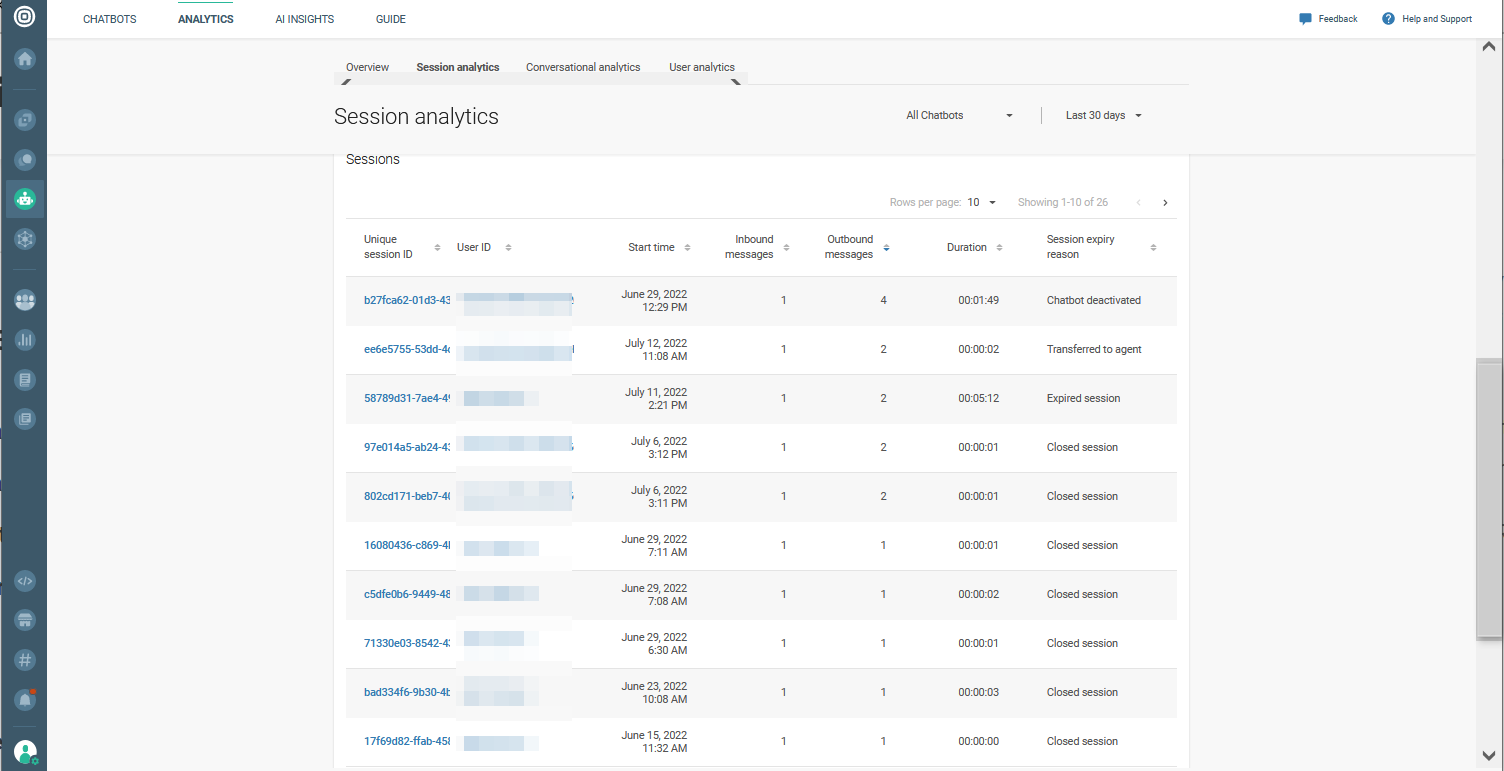Switch to the Conversational analytics tab
This screenshot has height=771, width=1504.
point(583,67)
